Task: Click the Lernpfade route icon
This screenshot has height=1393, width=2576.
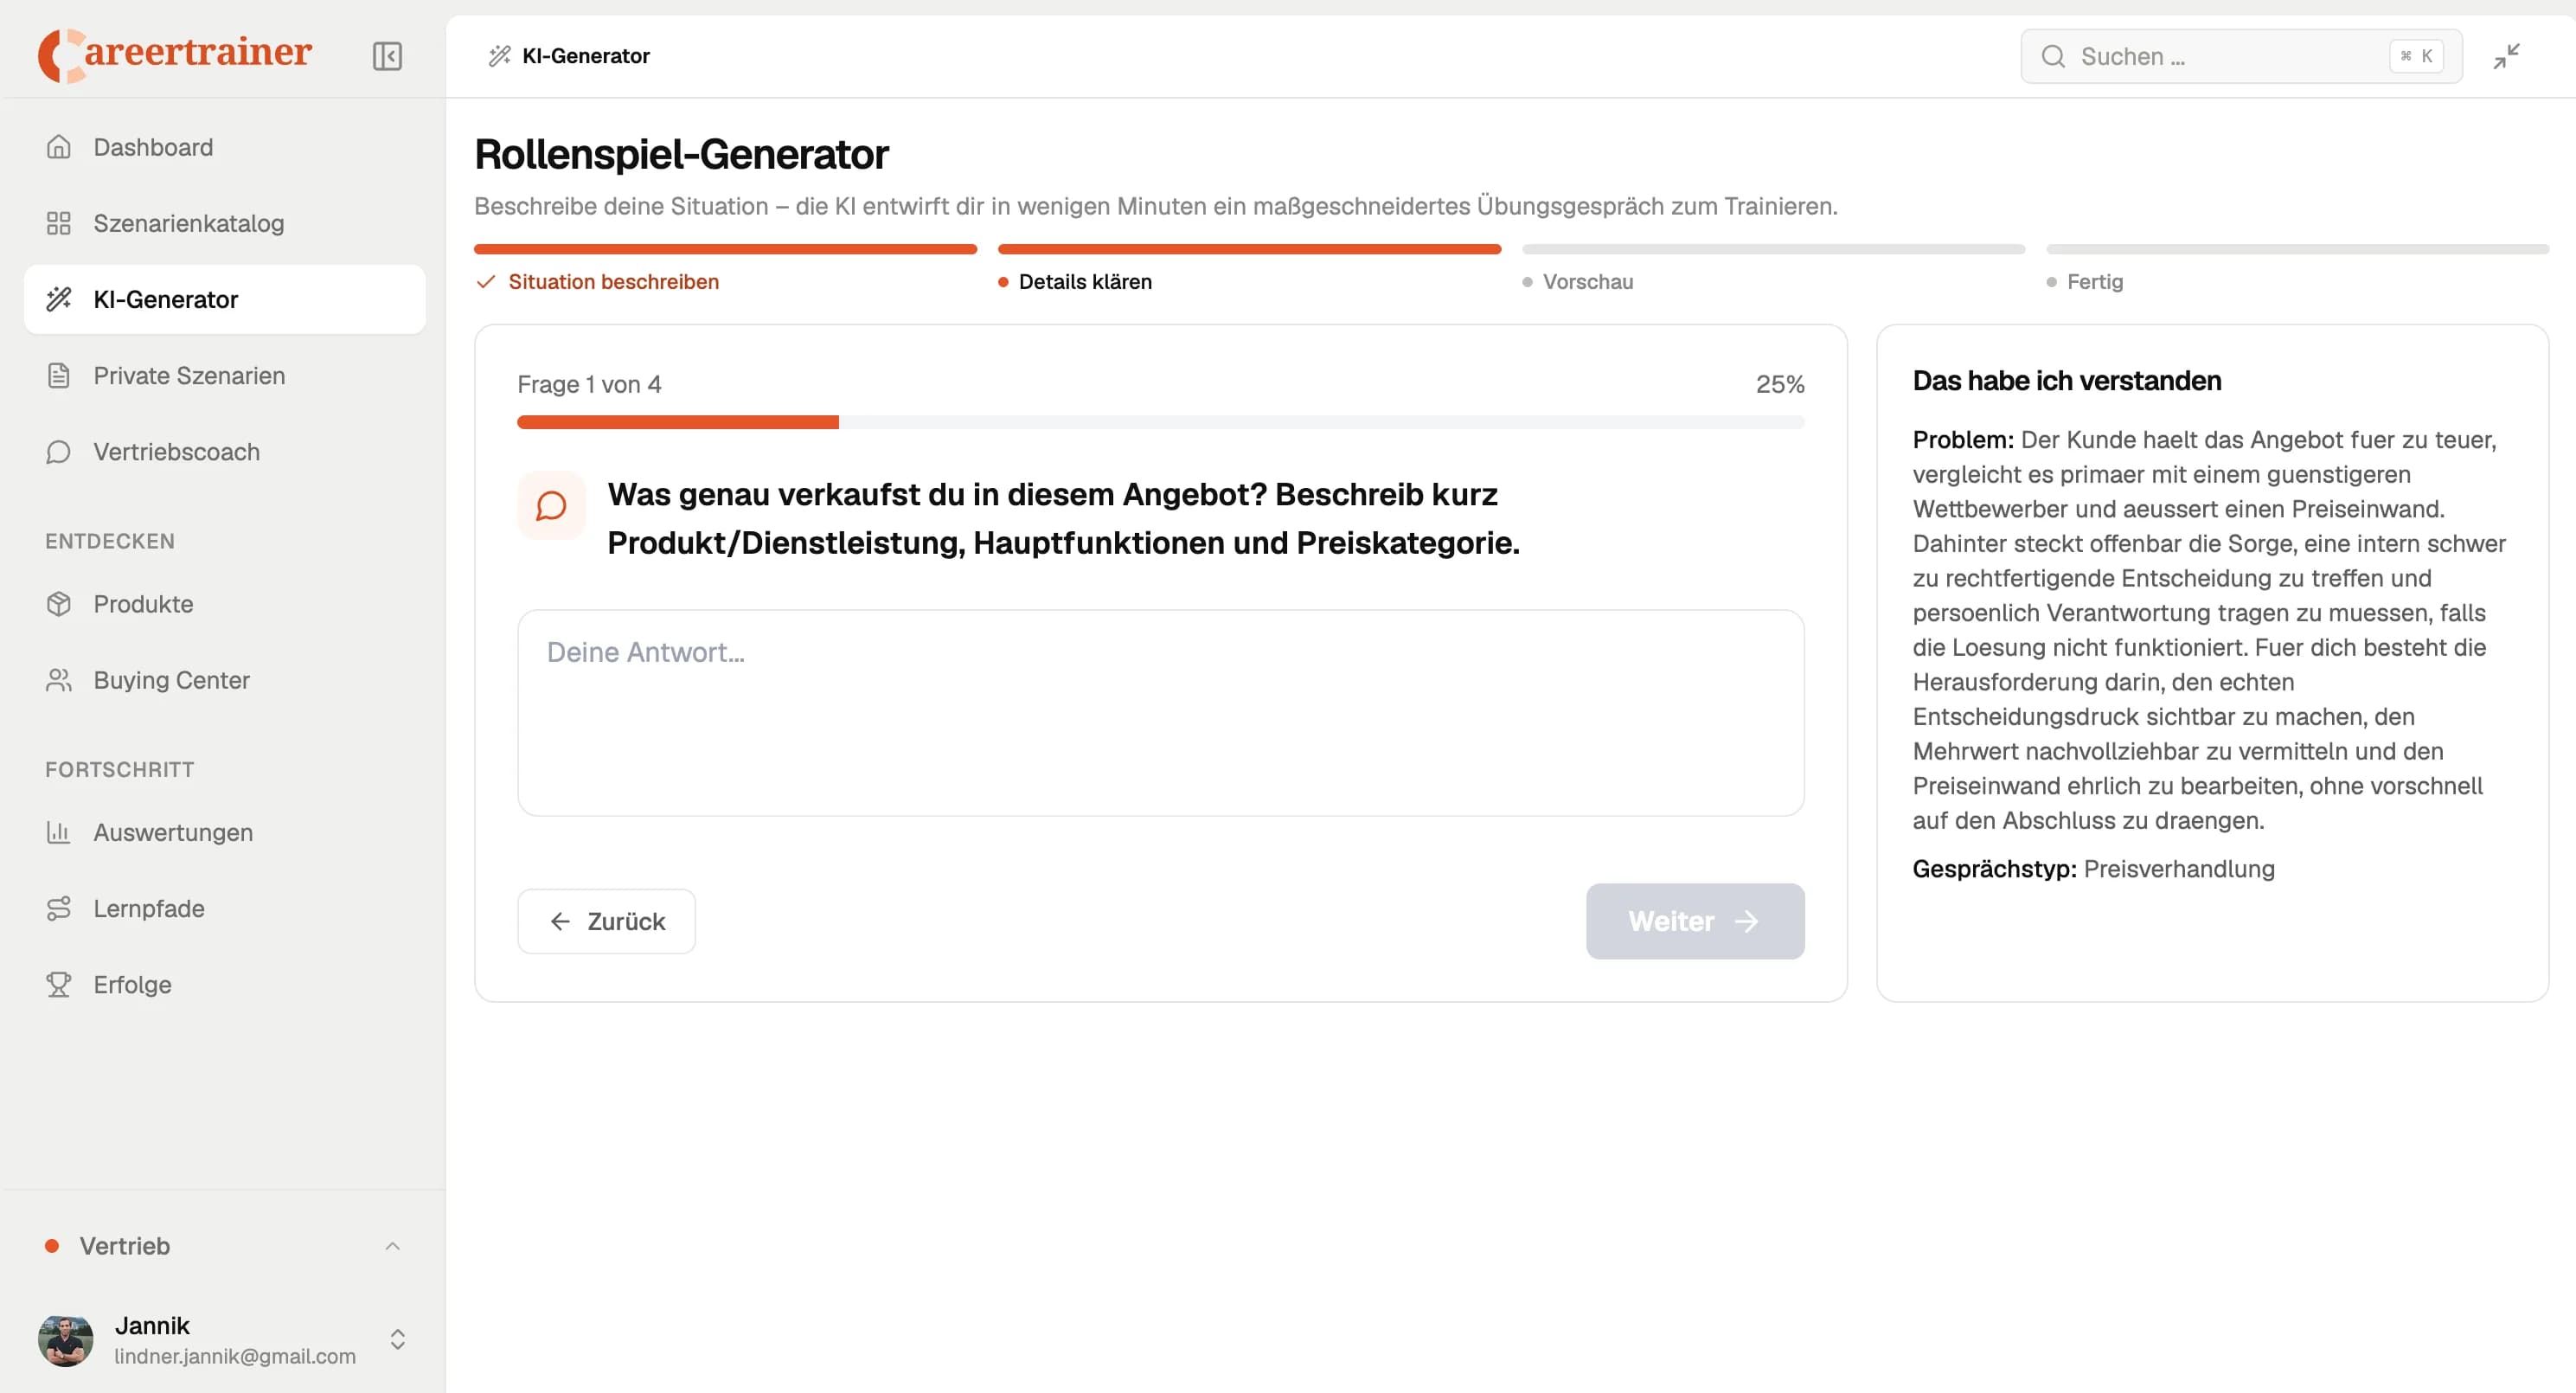Action: [x=59, y=908]
